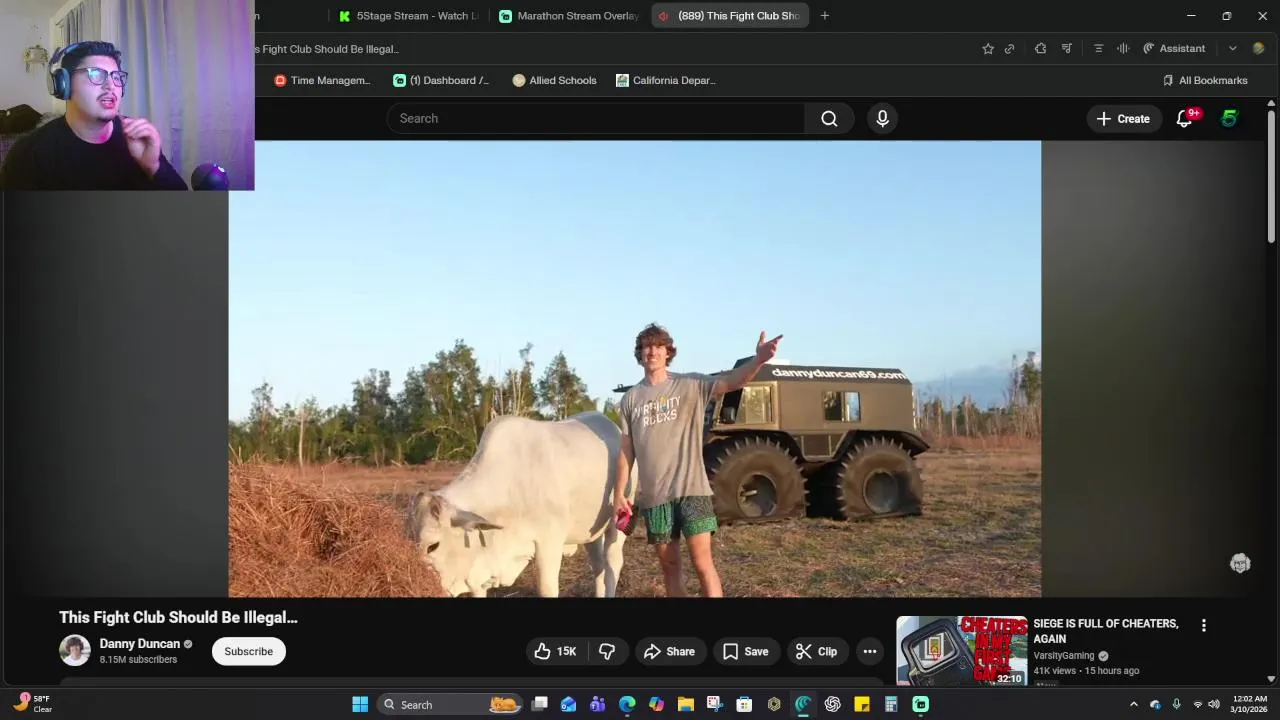Click the video player to pause

coord(634,368)
